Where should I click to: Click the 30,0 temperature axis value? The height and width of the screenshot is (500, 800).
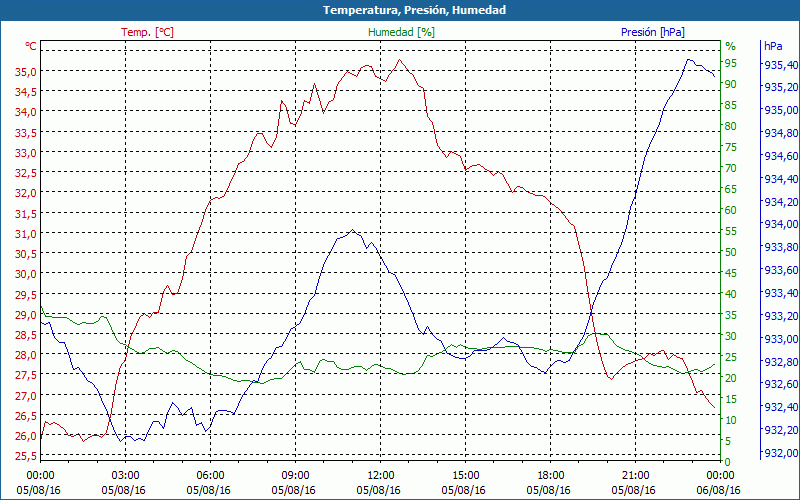point(25,274)
